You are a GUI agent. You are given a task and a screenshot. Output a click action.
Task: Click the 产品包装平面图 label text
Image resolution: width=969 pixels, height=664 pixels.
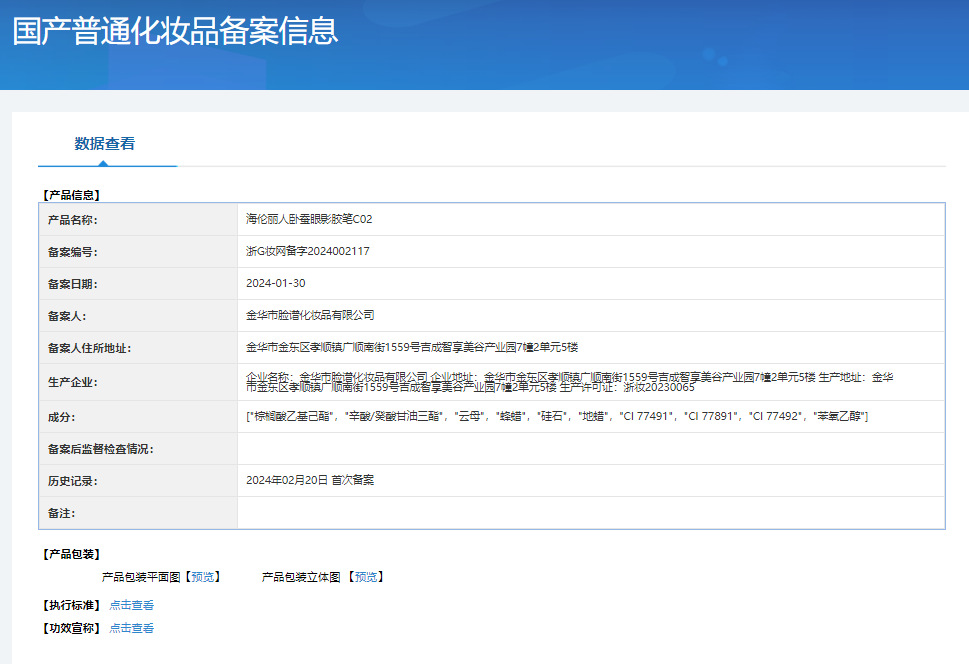click(x=141, y=577)
